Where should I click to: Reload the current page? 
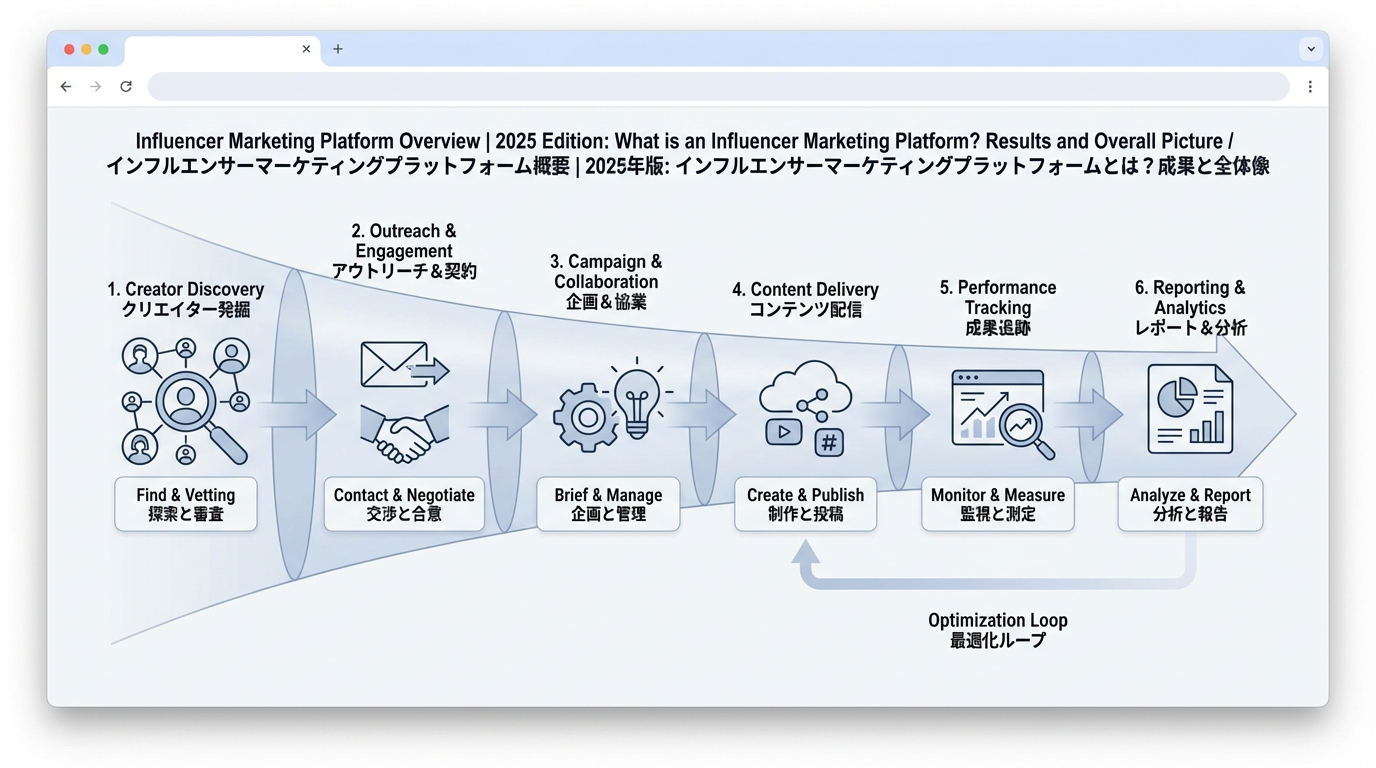click(126, 87)
